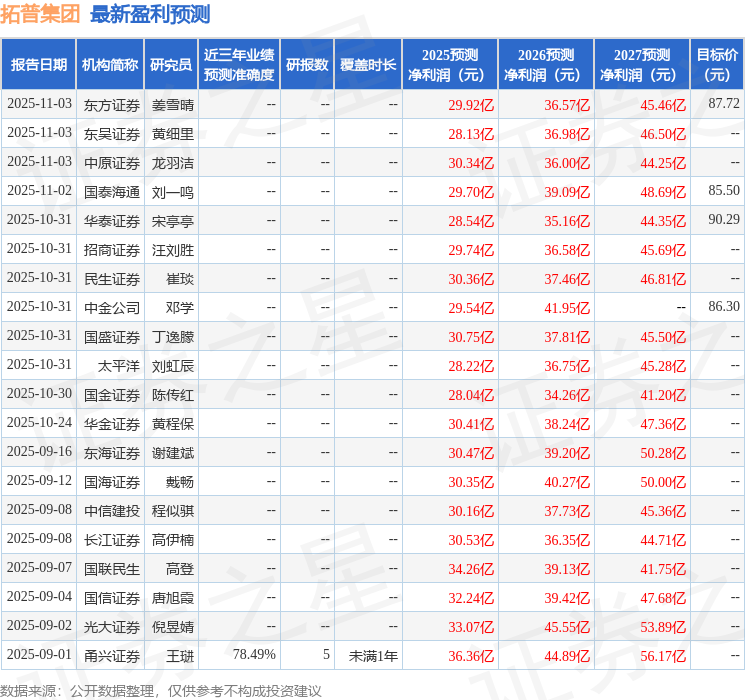Click target price 86.30

724,307
